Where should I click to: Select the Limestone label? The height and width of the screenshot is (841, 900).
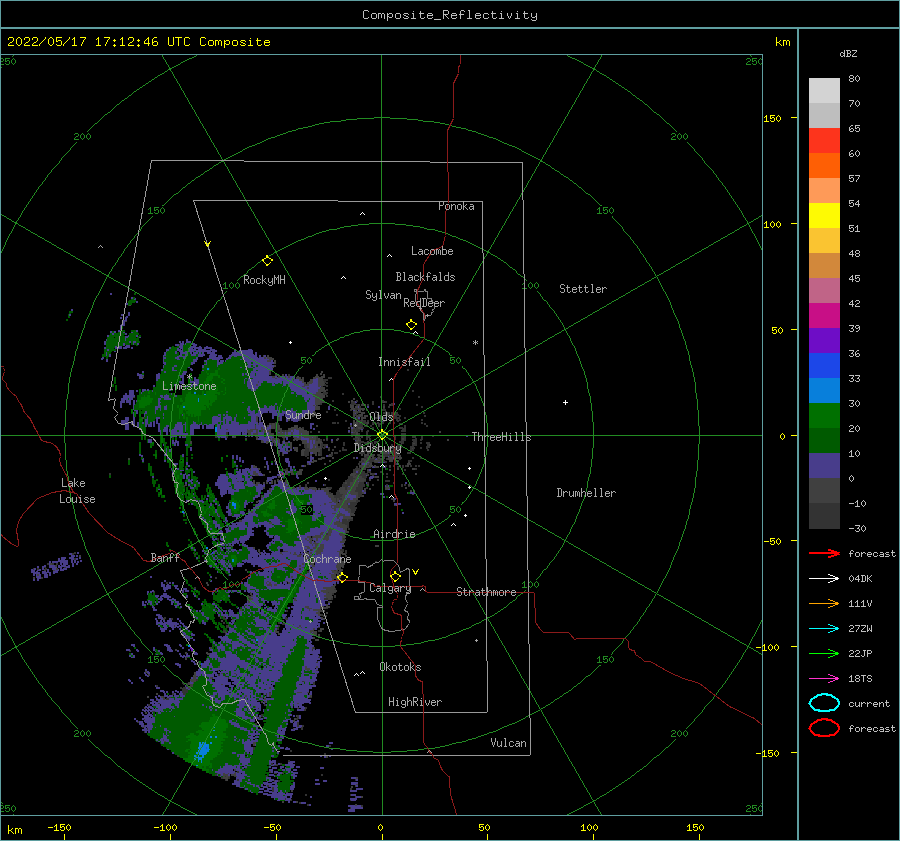(x=189, y=386)
